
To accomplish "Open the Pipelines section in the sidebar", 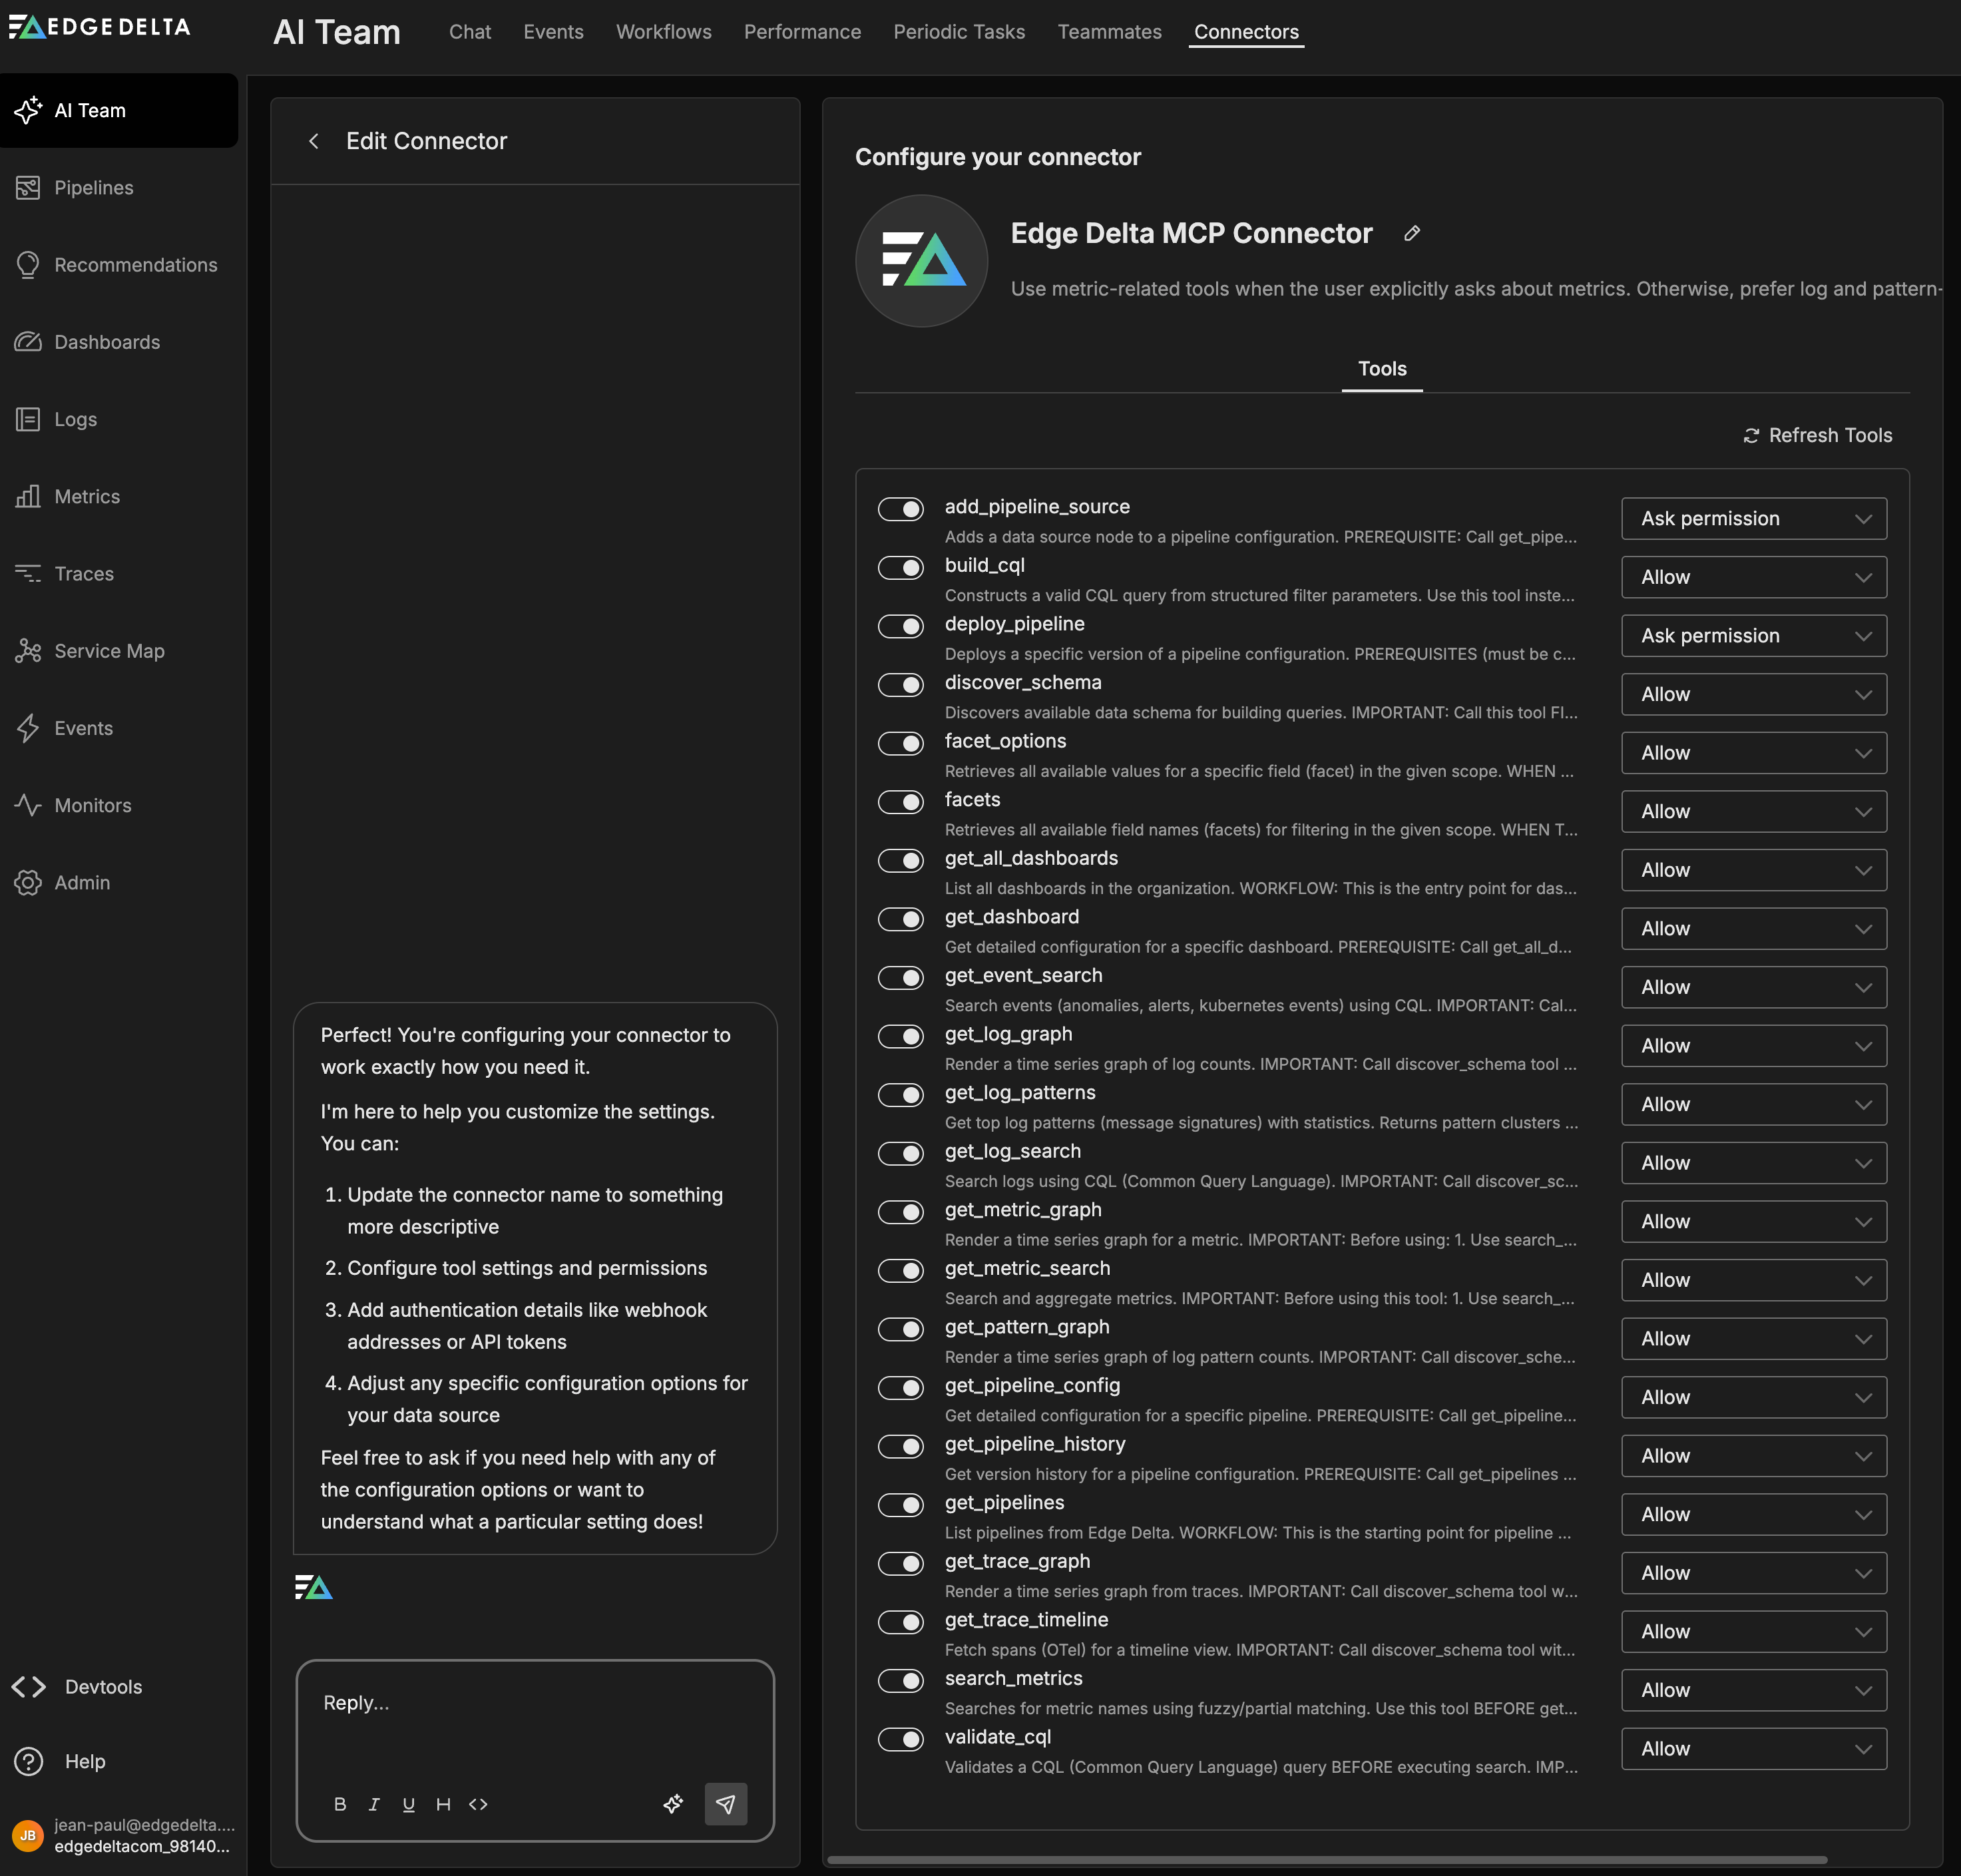I will point(93,187).
